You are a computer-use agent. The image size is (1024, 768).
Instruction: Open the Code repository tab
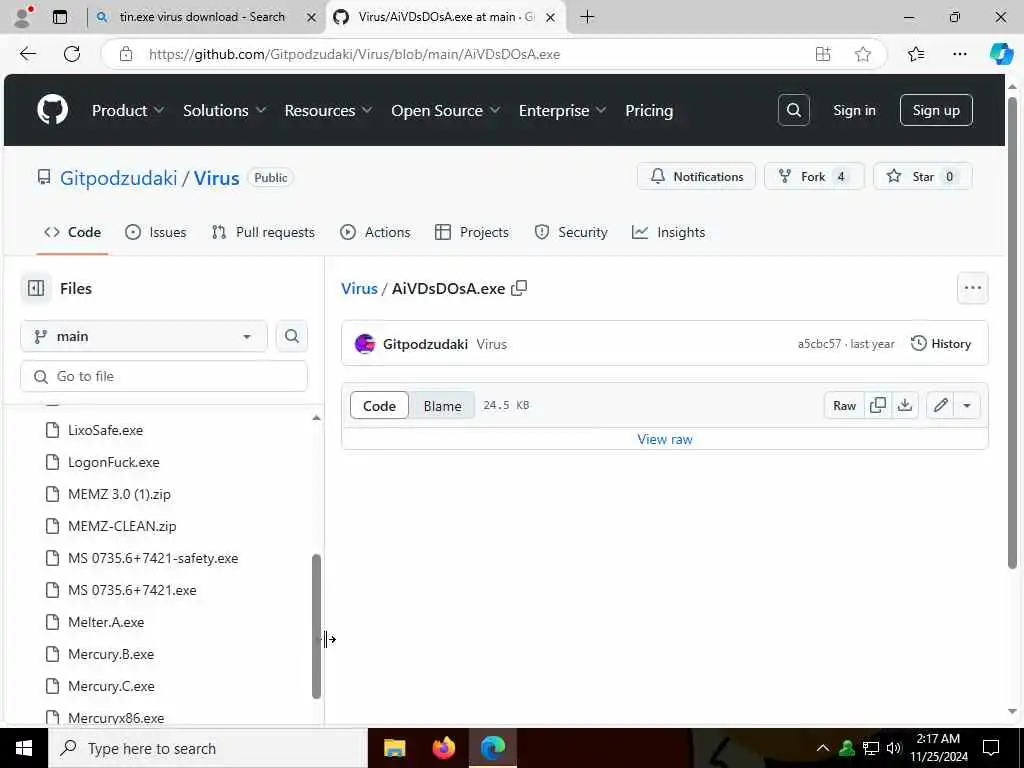[x=72, y=232]
